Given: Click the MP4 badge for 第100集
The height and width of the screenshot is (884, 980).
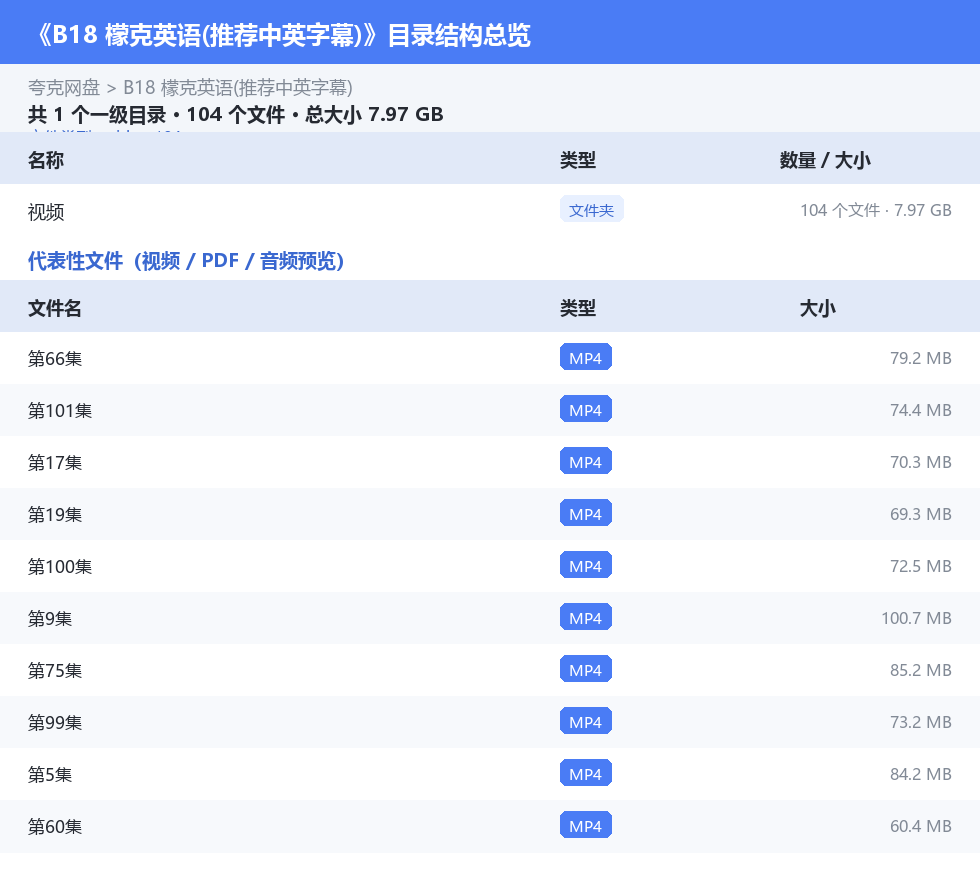Looking at the screenshot, I should click(586, 565).
